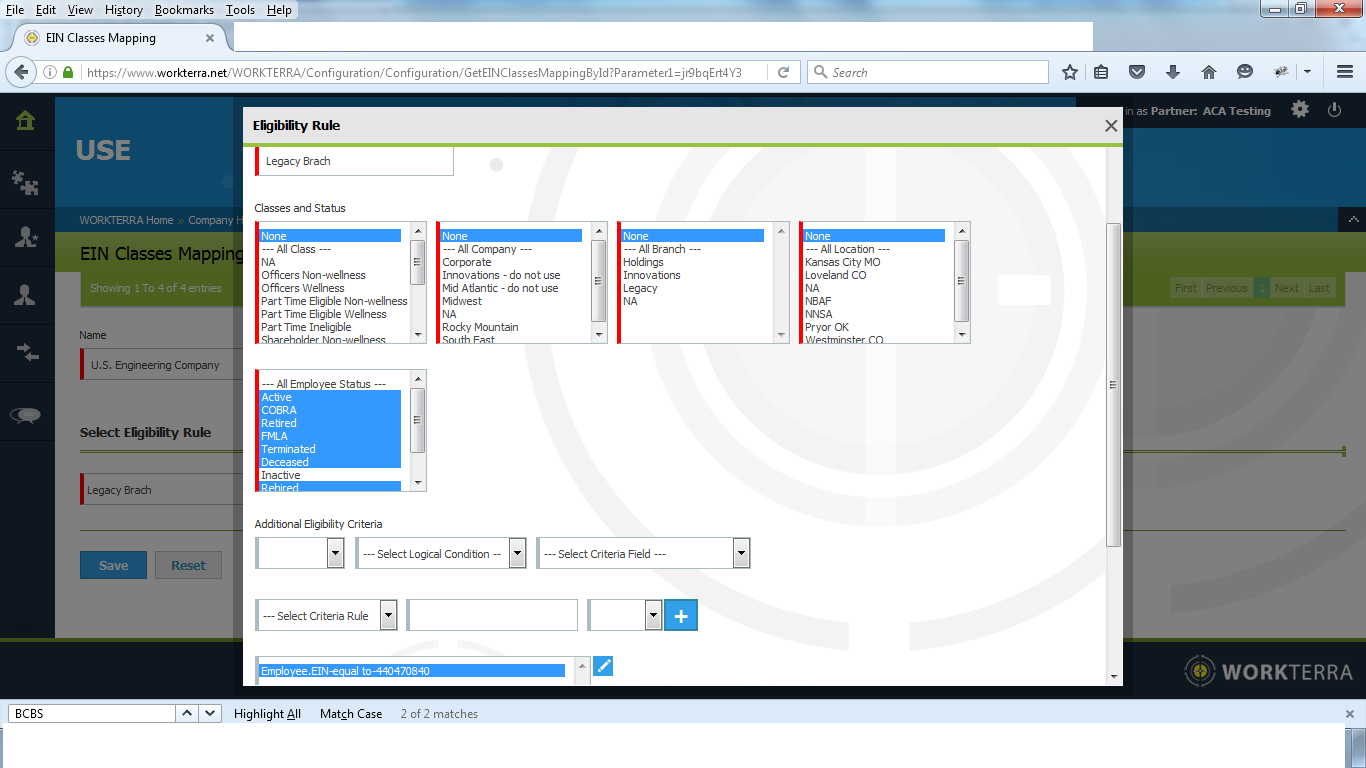
Task: Open the Bookmarks menu
Action: [184, 10]
